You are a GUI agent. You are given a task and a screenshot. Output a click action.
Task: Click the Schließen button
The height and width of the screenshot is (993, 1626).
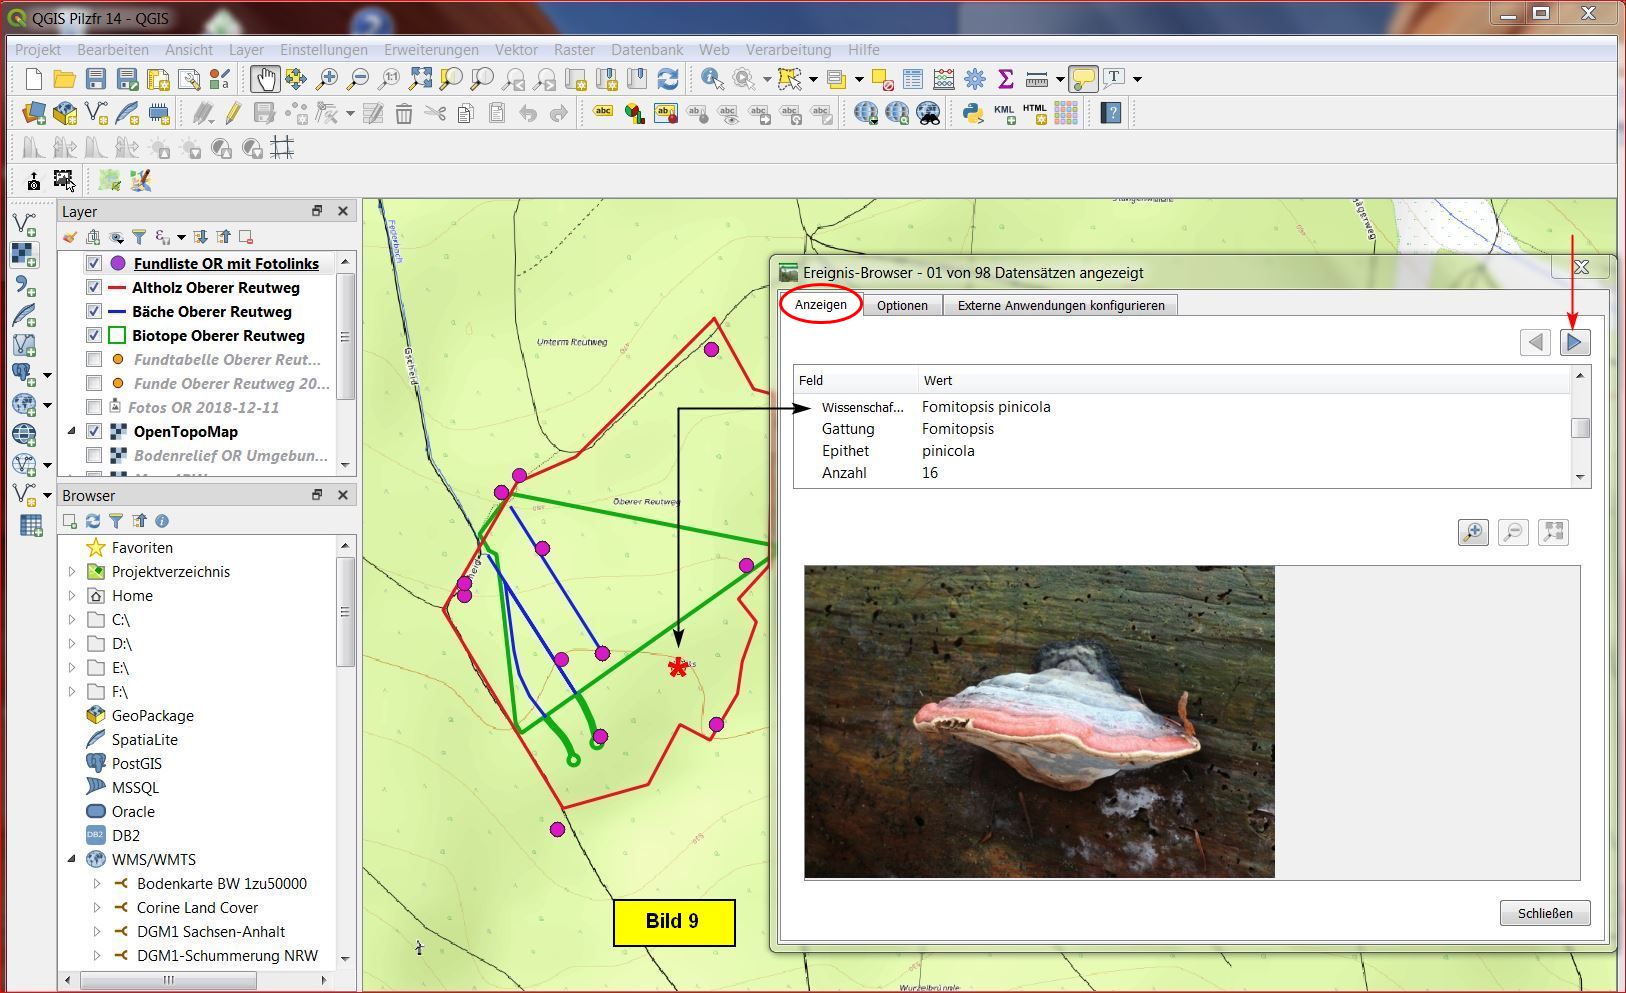pyautogui.click(x=1544, y=913)
